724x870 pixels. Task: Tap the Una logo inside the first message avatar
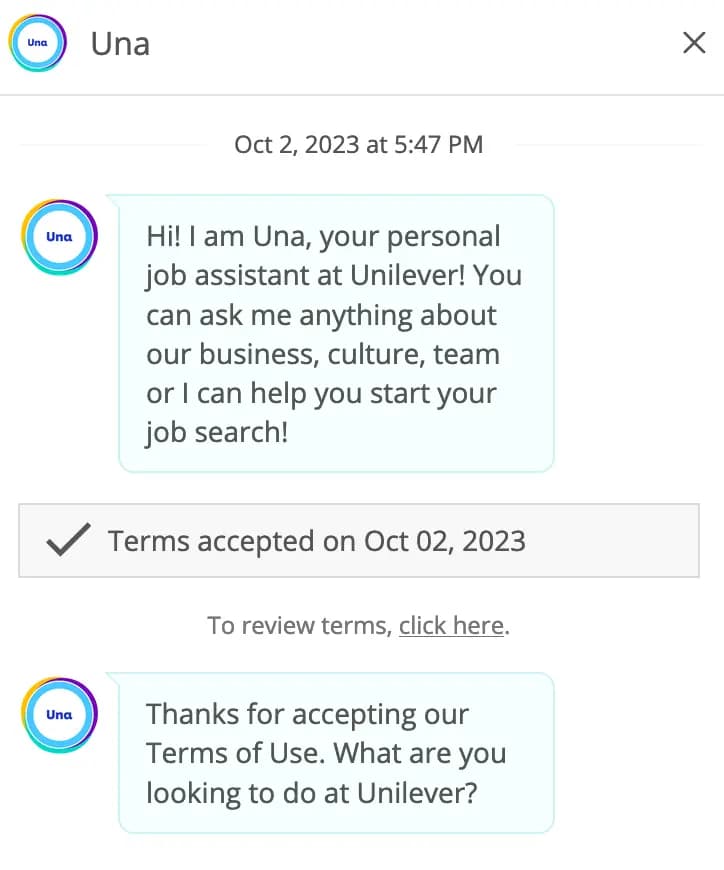[x=58, y=236]
